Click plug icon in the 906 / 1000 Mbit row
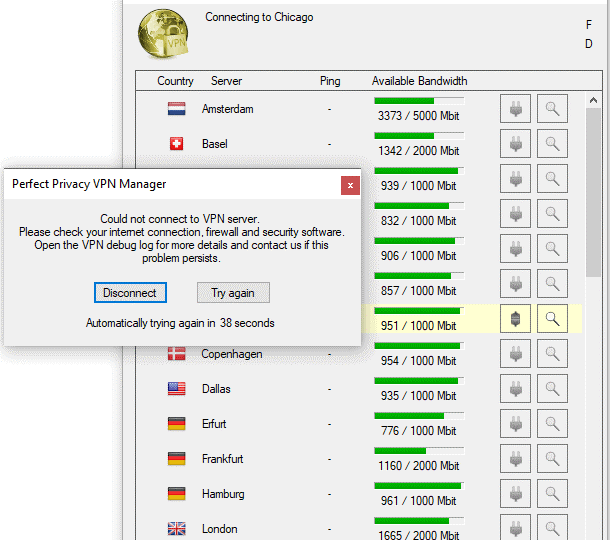This screenshot has width=610, height=540. pos(515,249)
